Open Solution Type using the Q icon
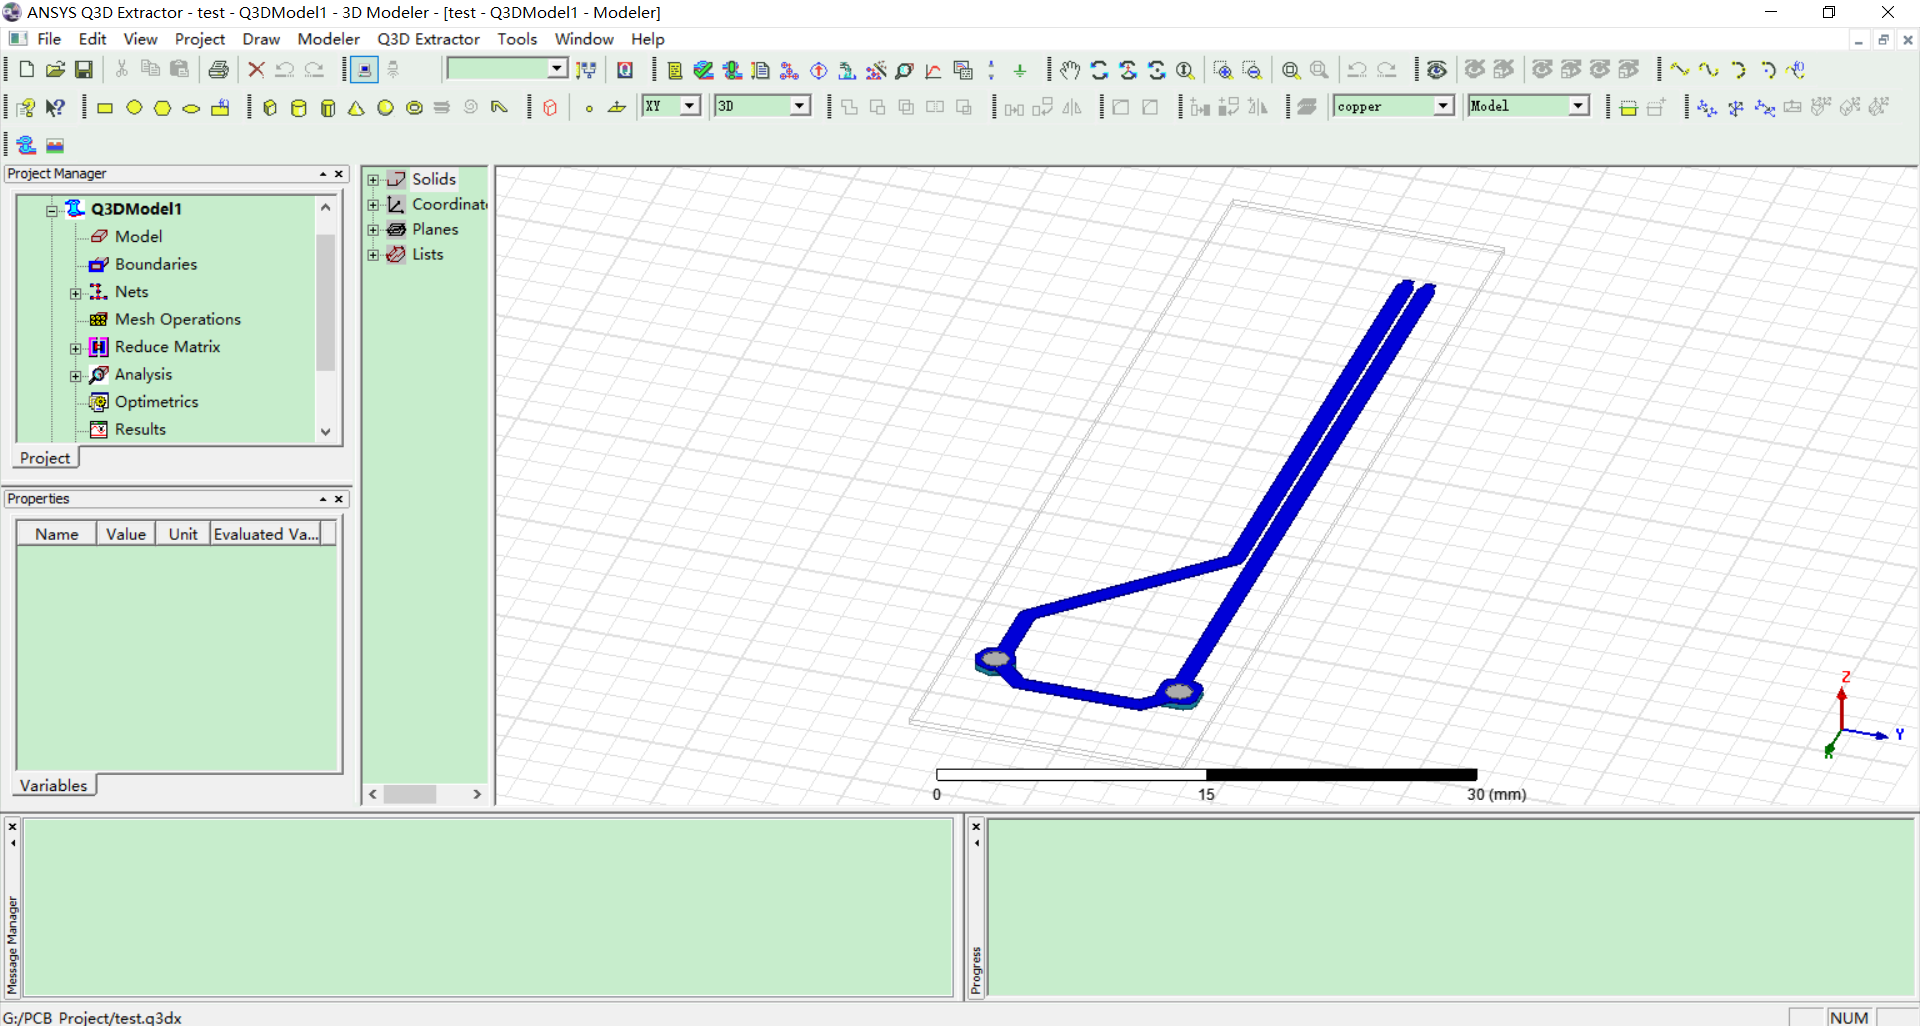This screenshot has height=1026, width=1920. tap(625, 70)
